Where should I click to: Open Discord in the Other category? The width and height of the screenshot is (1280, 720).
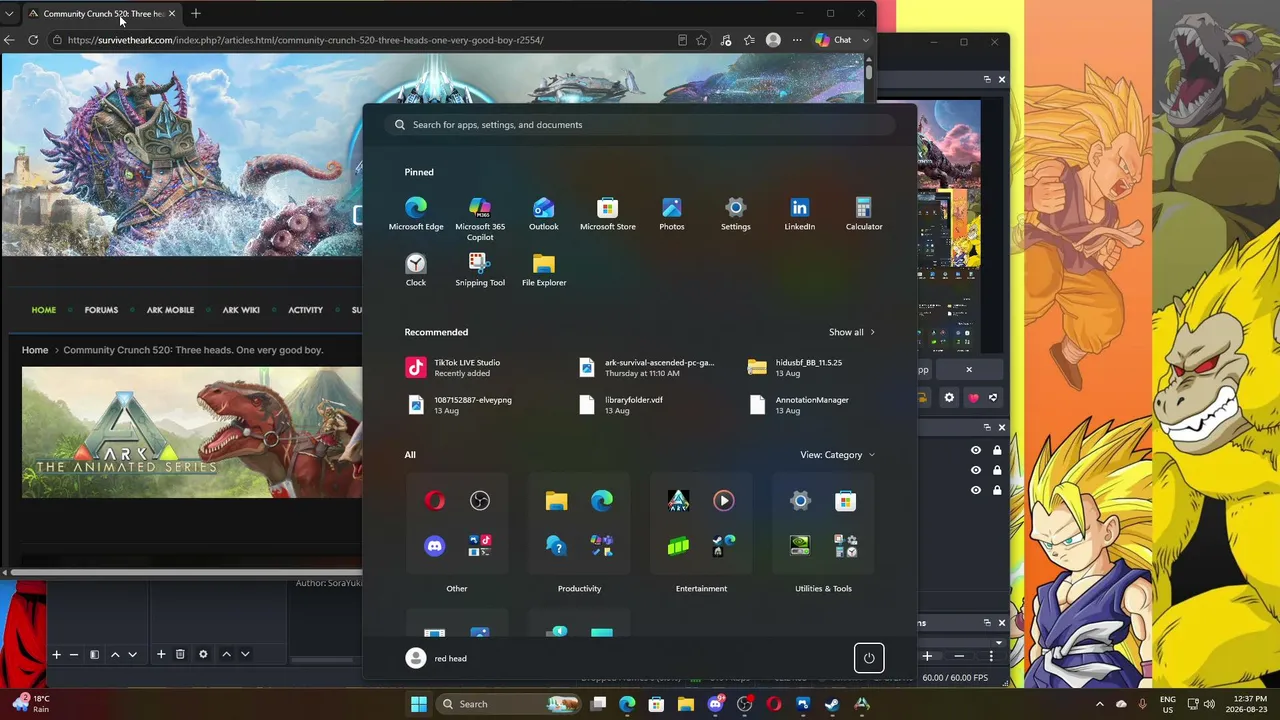(435, 546)
